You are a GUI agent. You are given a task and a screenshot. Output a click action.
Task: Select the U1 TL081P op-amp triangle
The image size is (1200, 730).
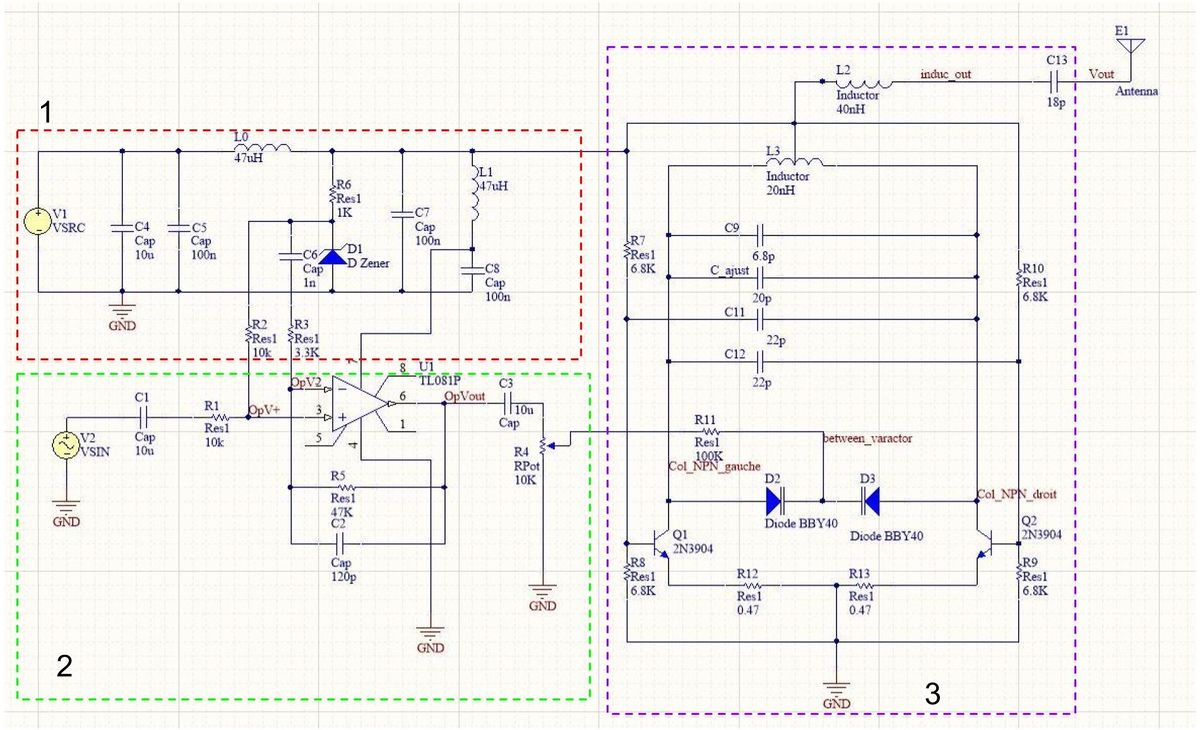[x=362, y=403]
